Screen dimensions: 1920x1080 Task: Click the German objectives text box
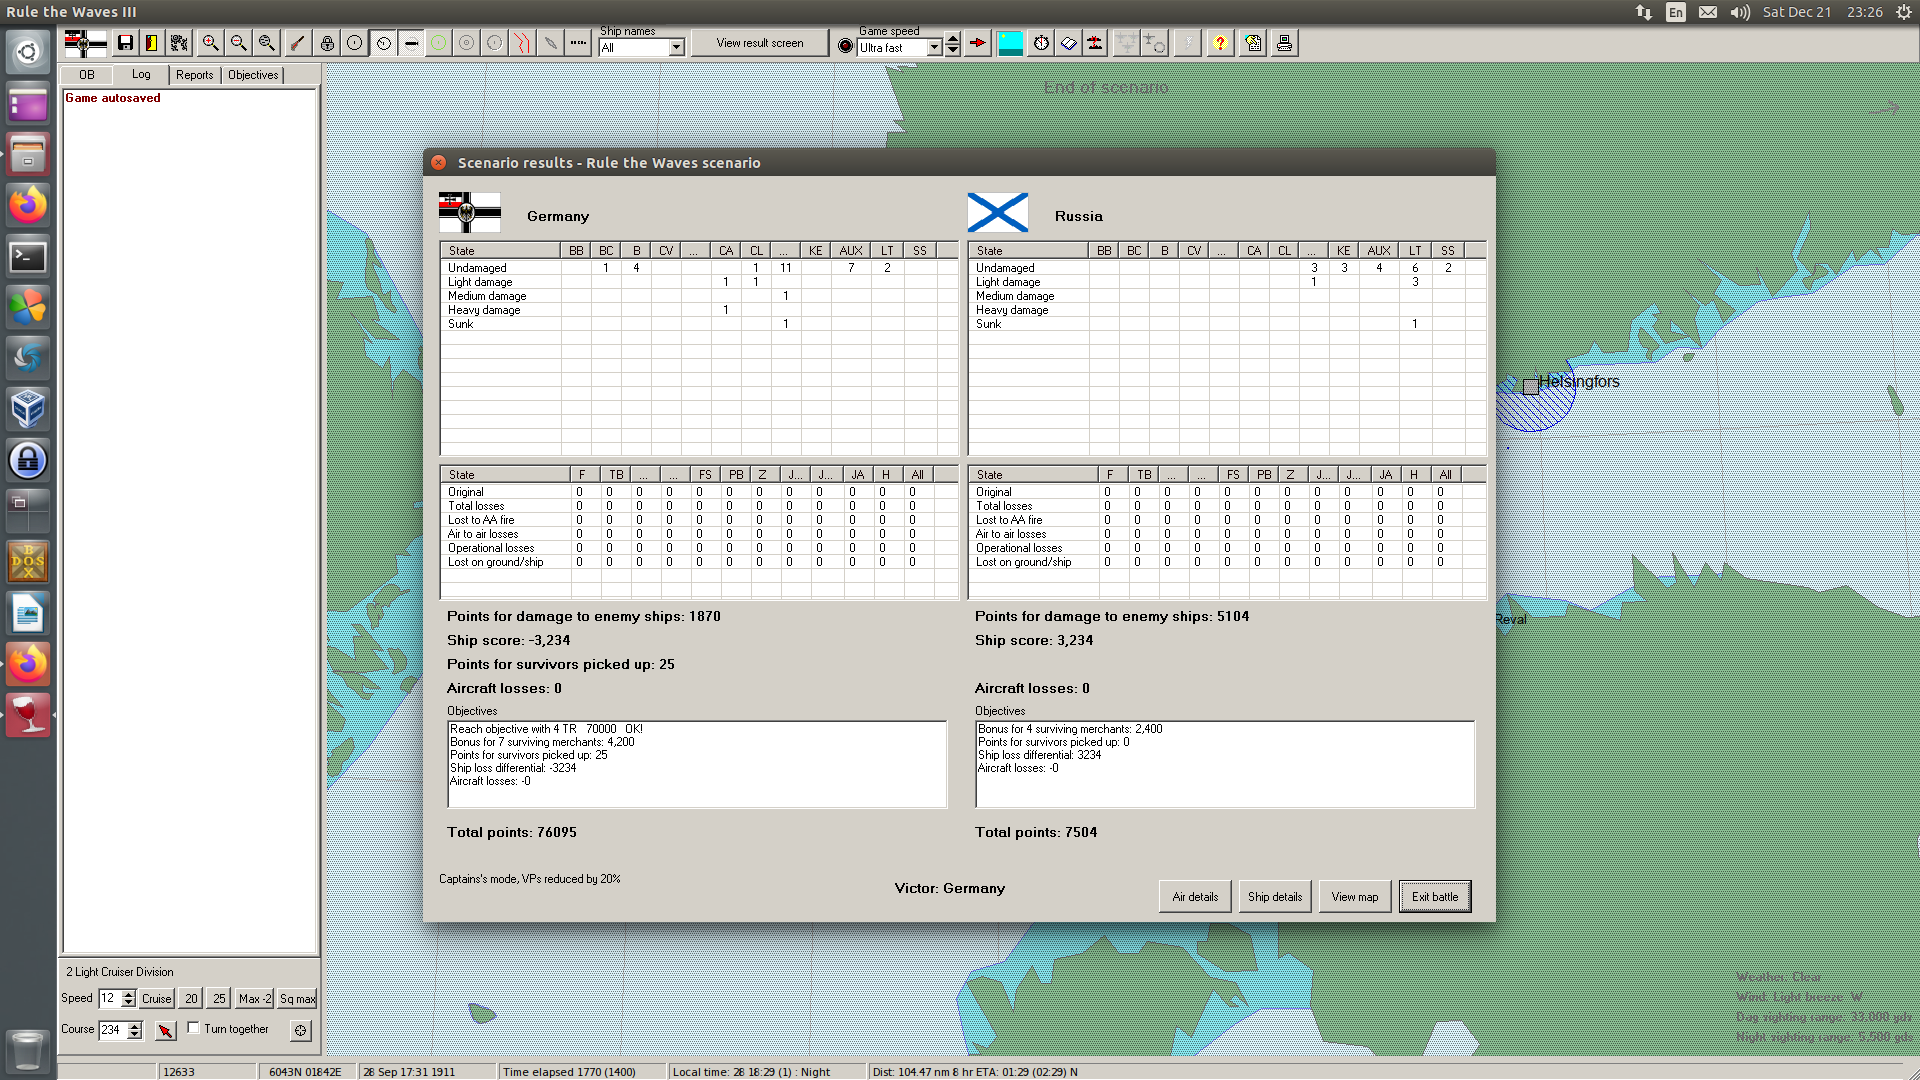(x=697, y=764)
